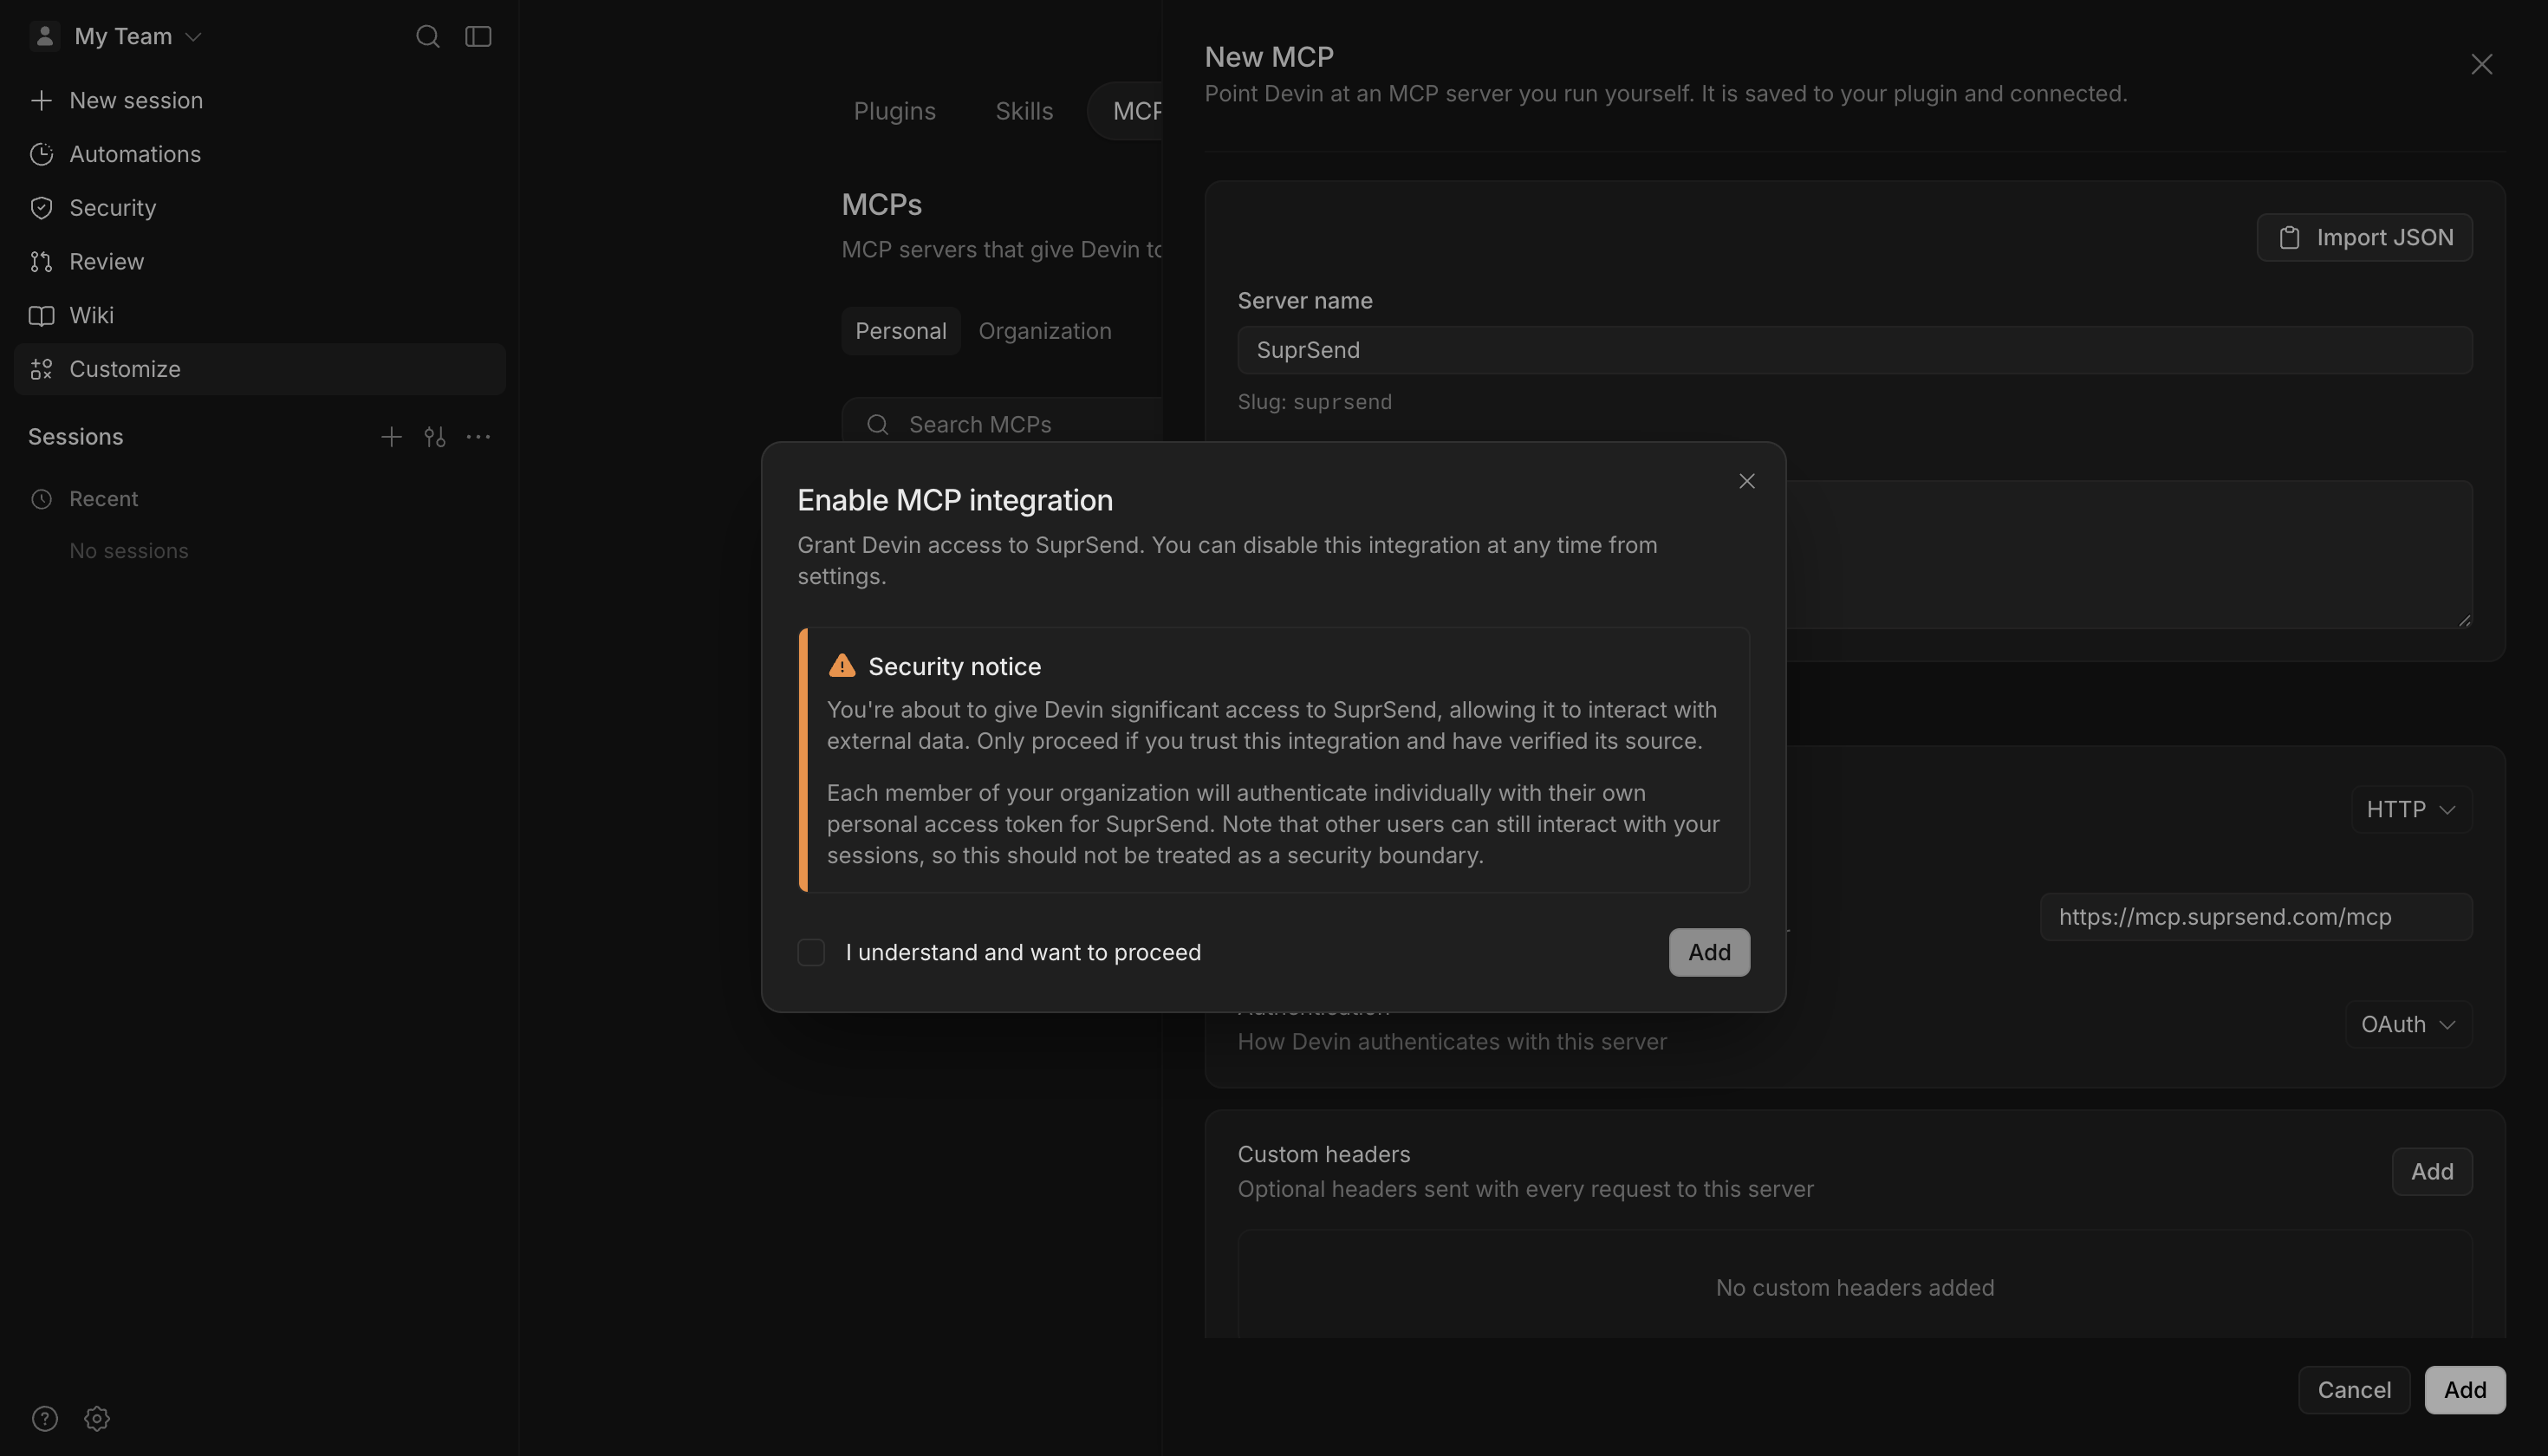Open the Automations page
This screenshot has width=2548, height=1456.
259,154
